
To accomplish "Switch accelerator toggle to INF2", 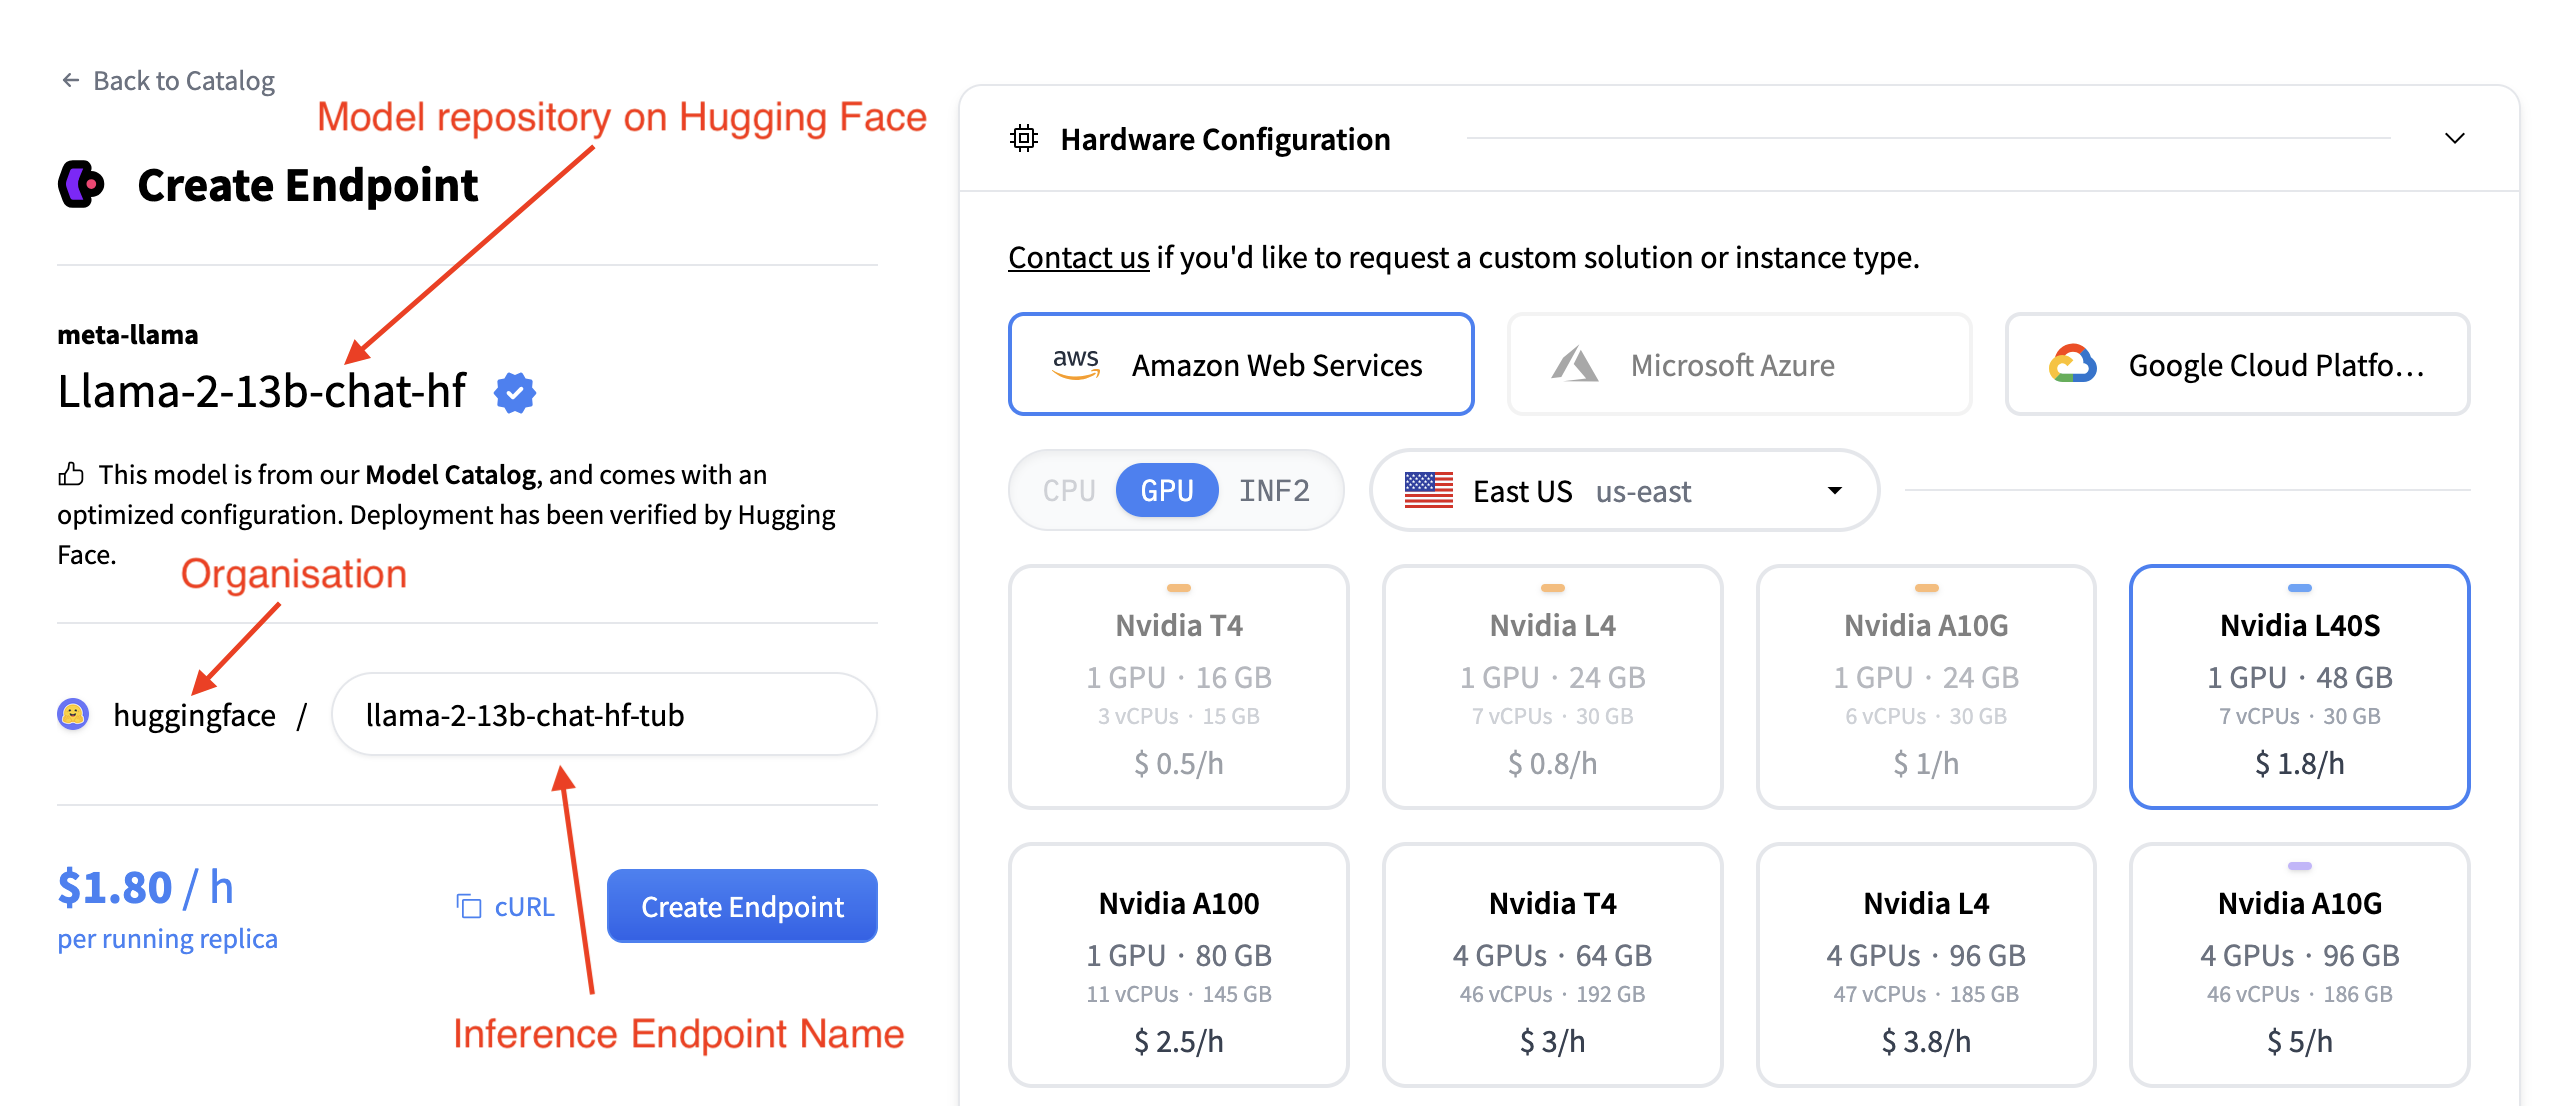I will [1273, 490].
